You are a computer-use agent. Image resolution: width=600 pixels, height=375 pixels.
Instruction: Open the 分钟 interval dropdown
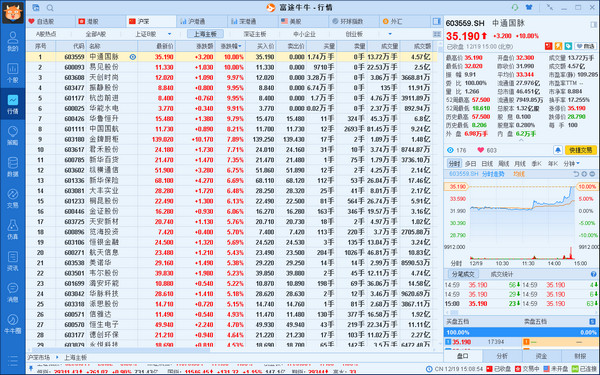coord(571,163)
